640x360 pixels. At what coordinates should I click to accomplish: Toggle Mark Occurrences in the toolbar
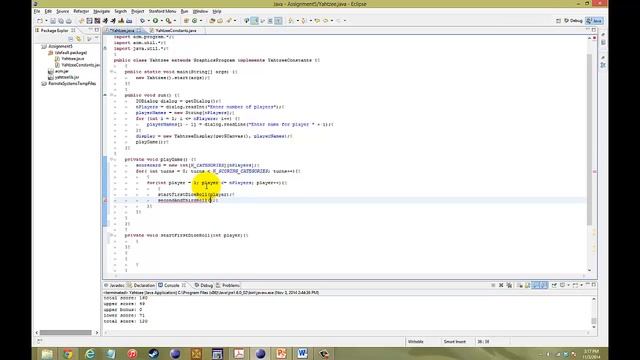tap(254, 20)
